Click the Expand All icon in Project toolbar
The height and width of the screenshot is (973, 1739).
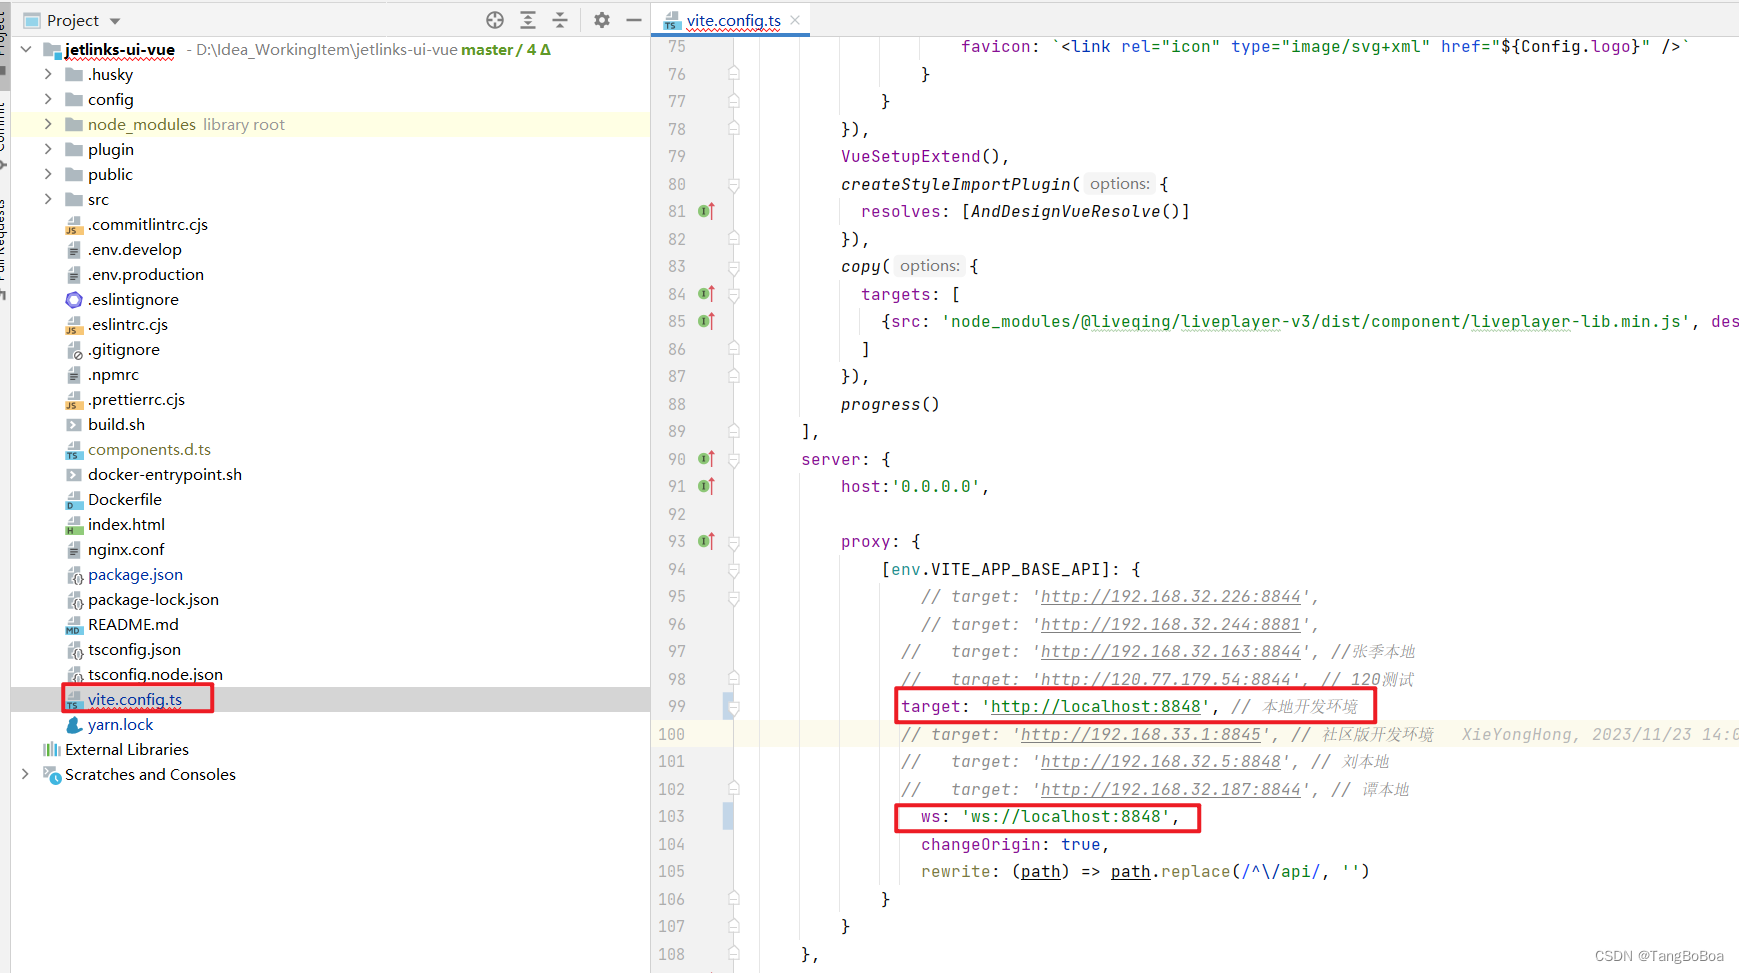528,20
